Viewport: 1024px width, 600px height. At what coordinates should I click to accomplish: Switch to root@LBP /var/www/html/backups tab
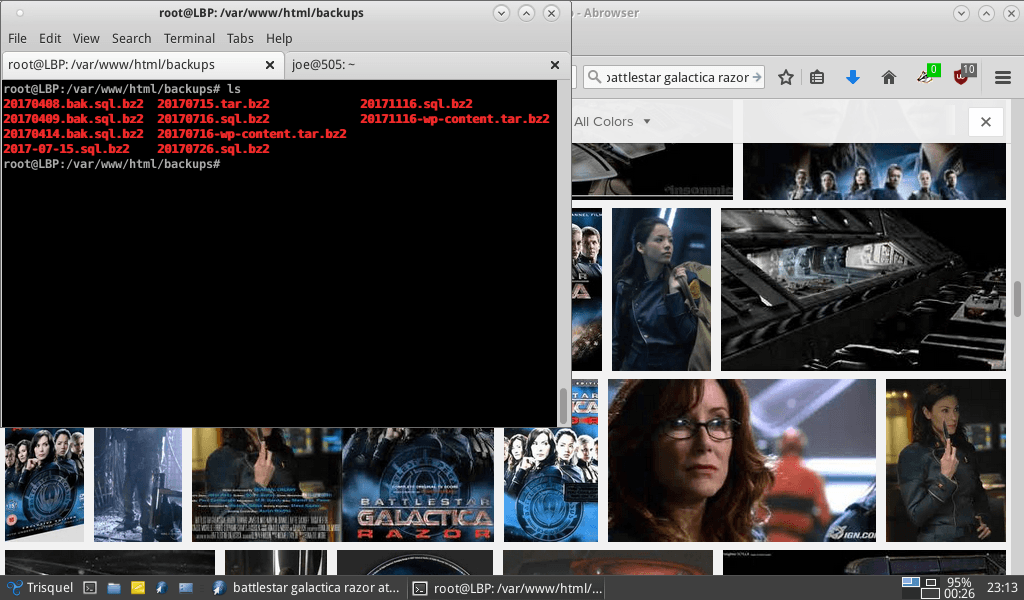coord(142,65)
